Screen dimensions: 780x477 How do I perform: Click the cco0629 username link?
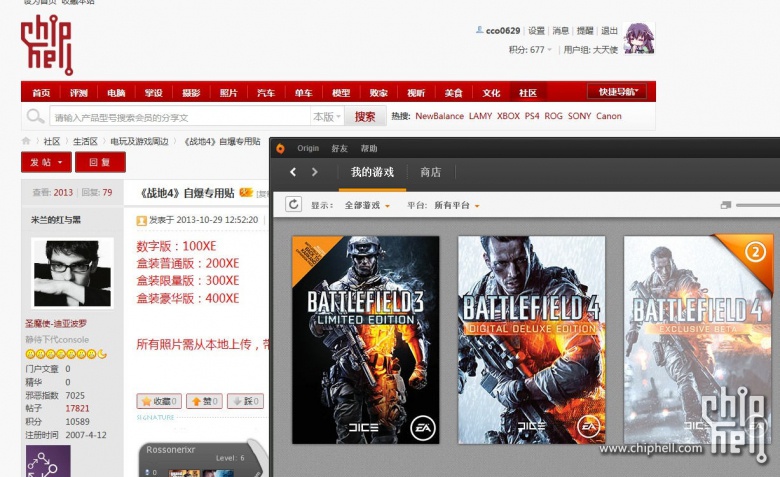503,30
